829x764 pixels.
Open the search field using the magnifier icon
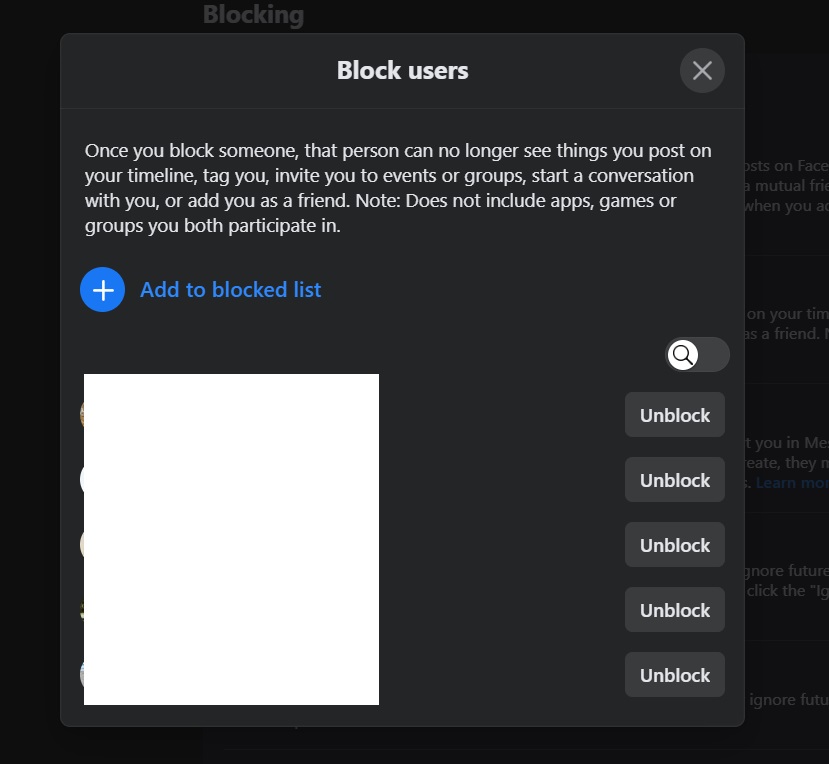click(683, 354)
